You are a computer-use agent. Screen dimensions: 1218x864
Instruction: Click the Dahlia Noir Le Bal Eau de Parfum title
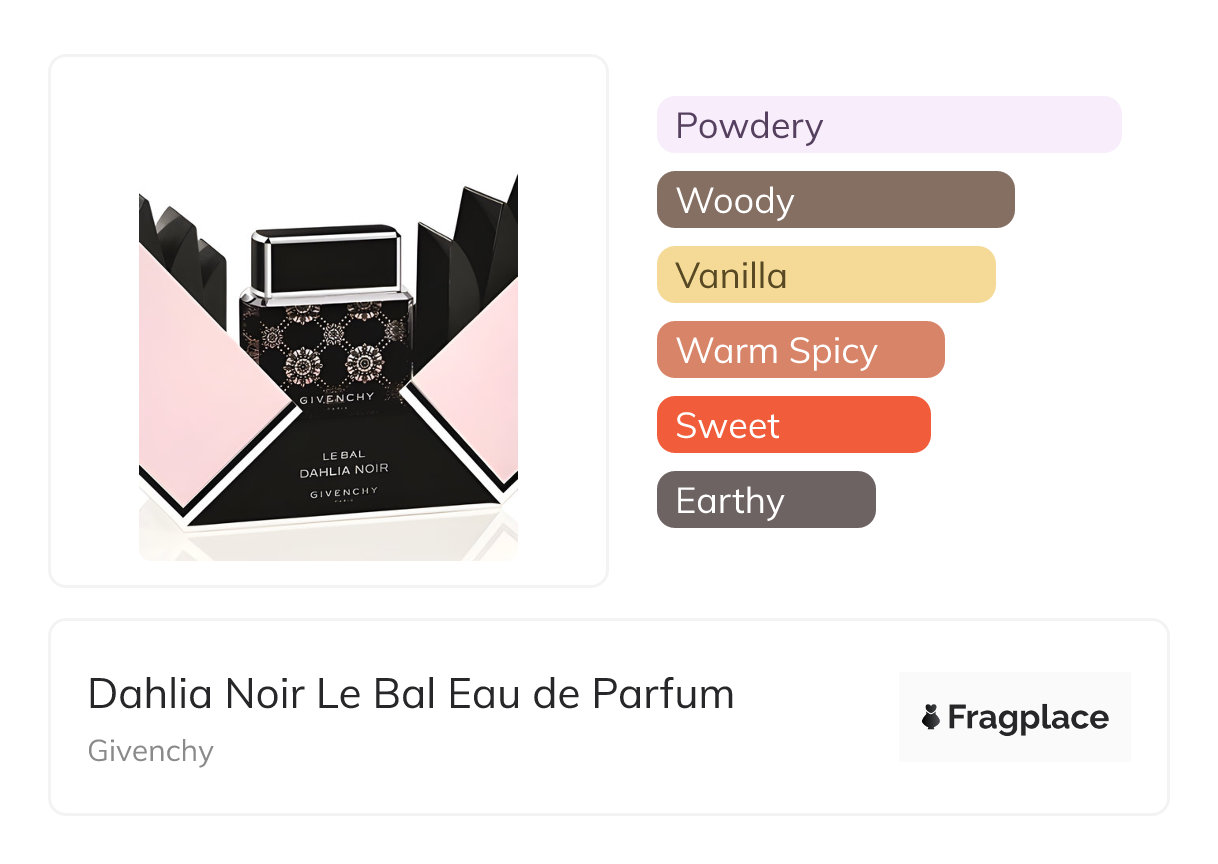411,694
